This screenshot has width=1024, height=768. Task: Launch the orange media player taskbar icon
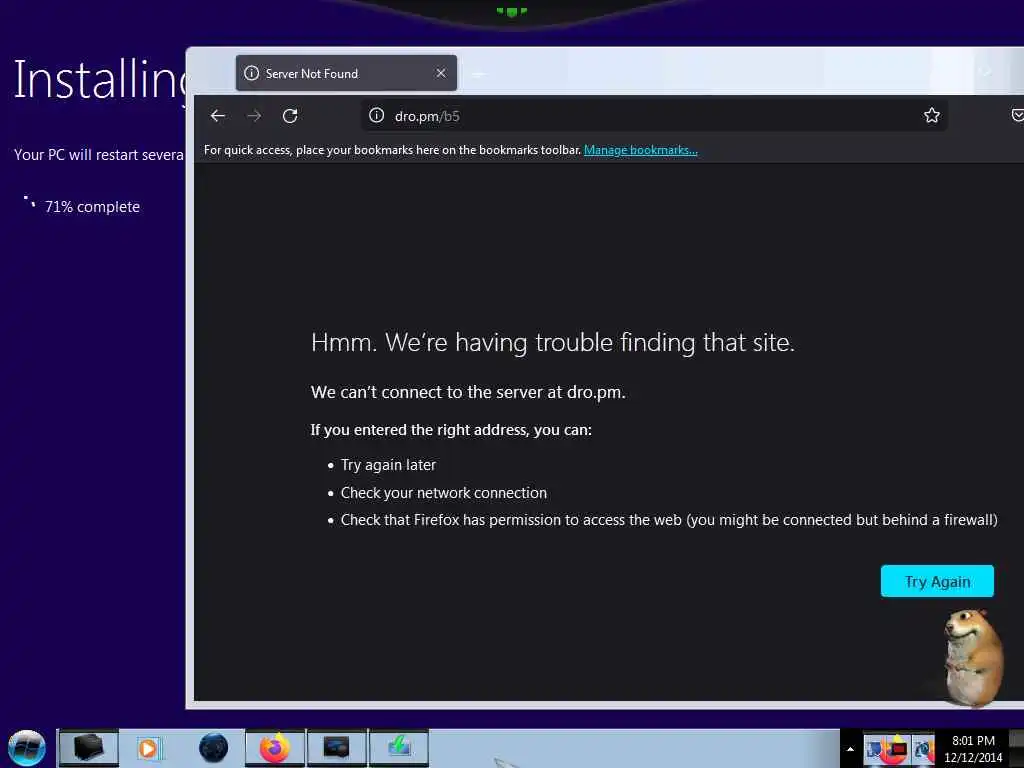click(x=150, y=748)
